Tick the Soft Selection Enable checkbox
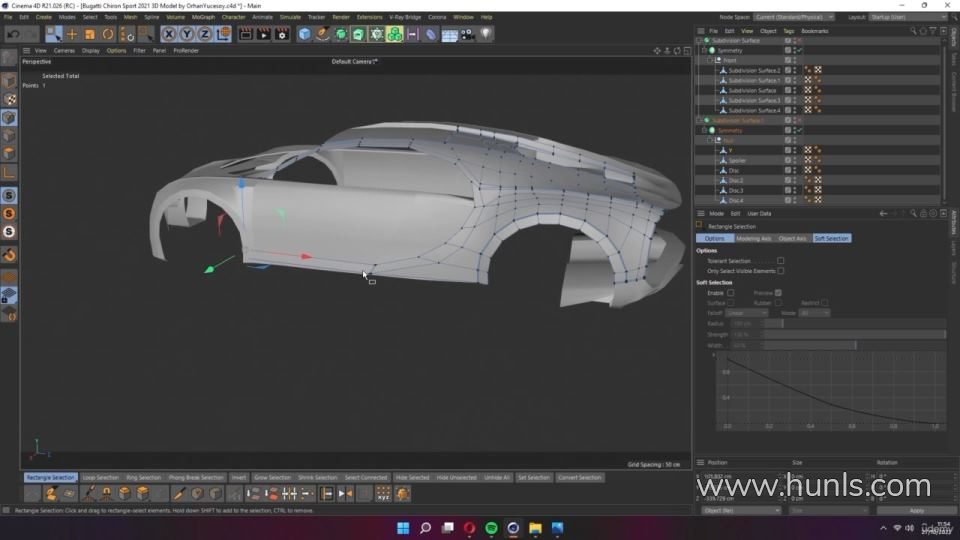 730,293
